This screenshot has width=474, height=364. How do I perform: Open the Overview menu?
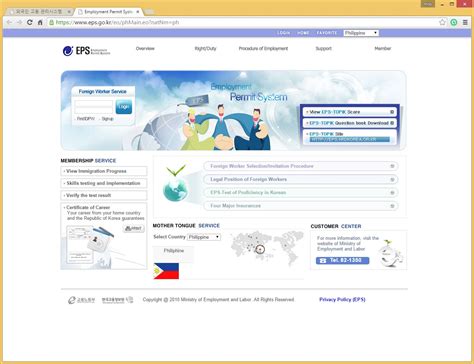click(x=145, y=49)
